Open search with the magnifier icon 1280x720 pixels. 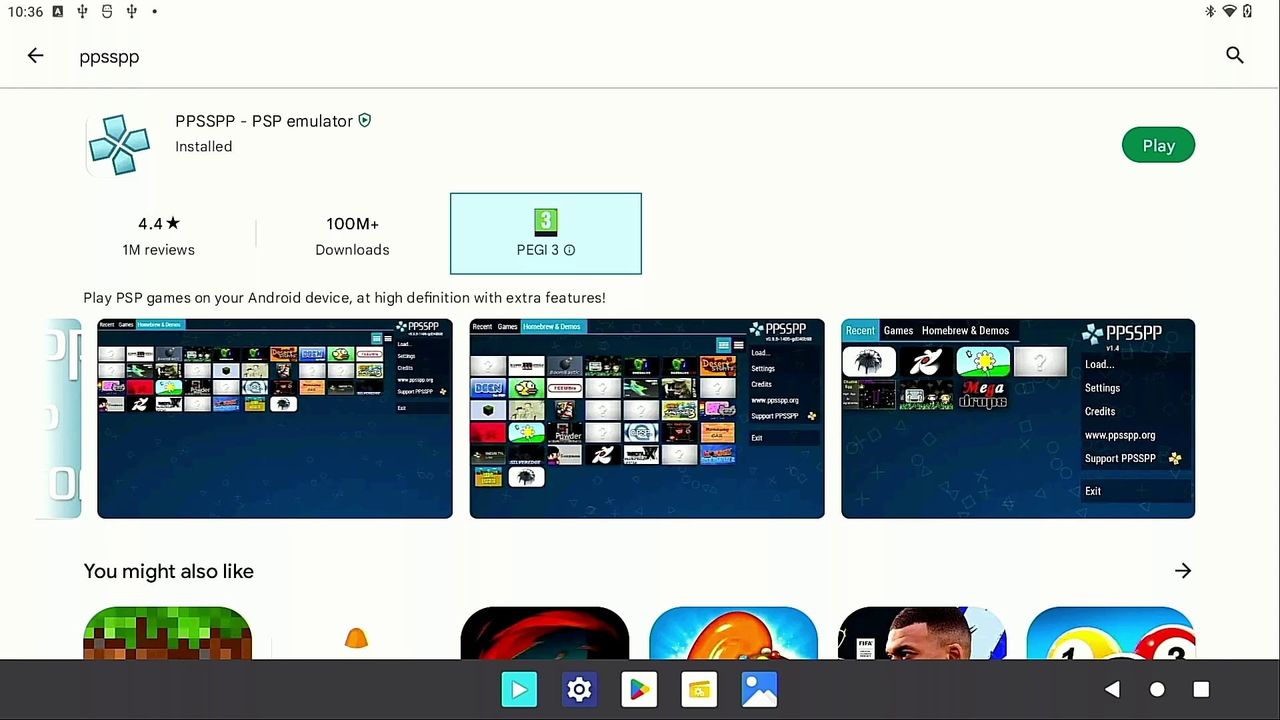click(1235, 56)
